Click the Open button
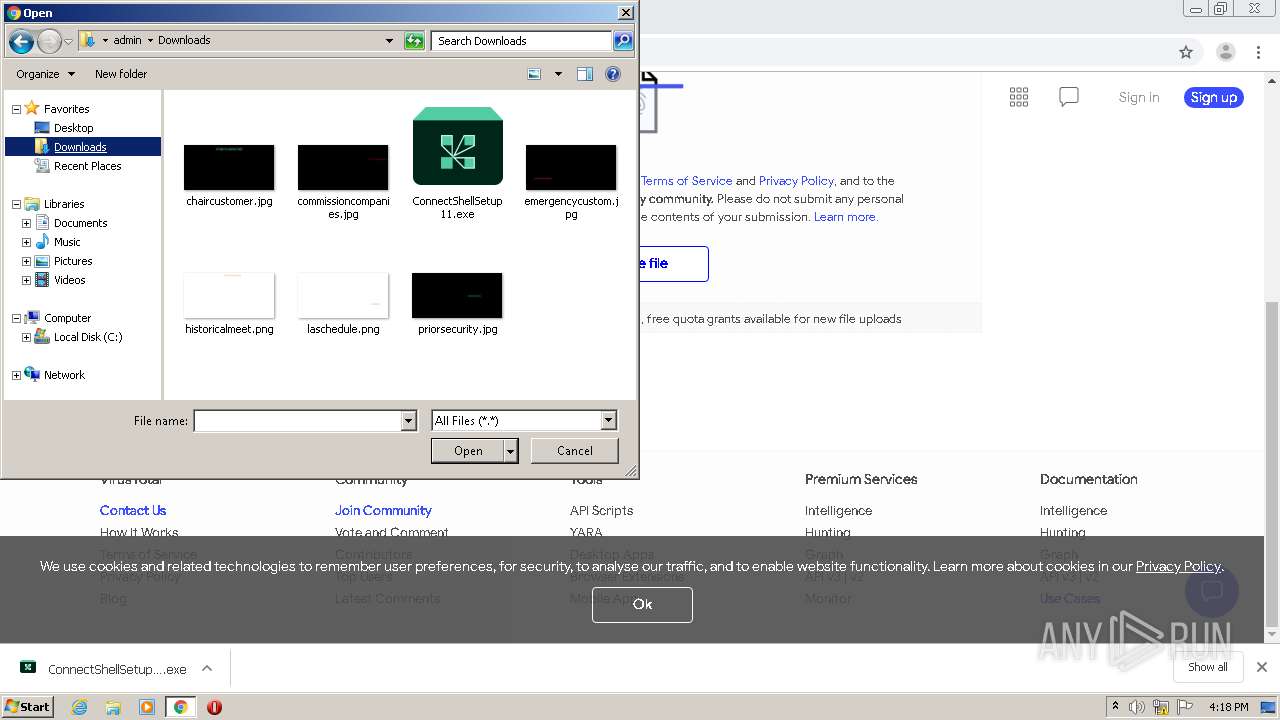Viewport: 1280px width, 720px height. pos(468,451)
